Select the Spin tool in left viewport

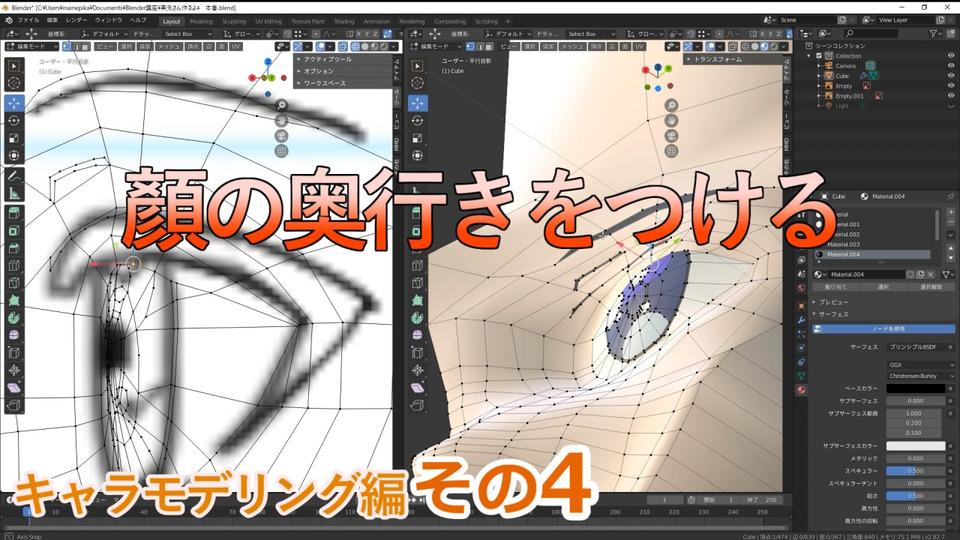click(x=14, y=318)
